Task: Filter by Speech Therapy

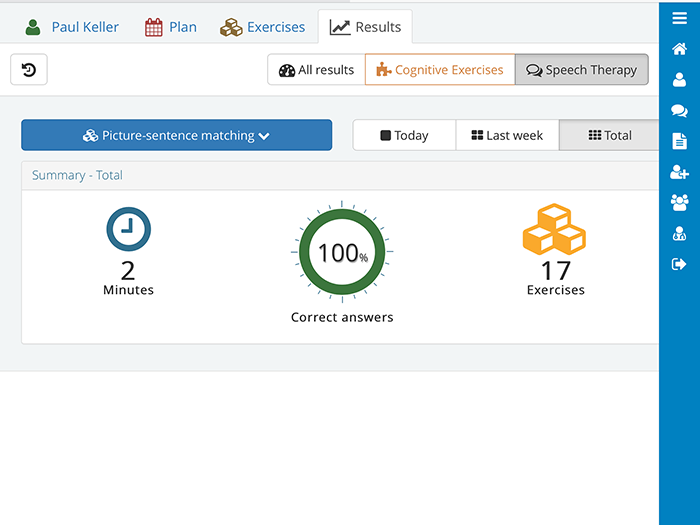Action: point(582,70)
